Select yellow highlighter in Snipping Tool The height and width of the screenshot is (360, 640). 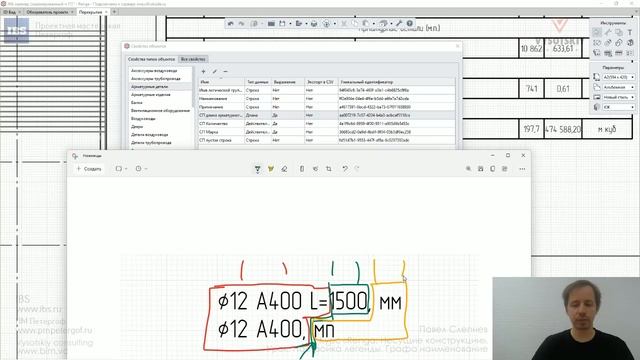271,169
